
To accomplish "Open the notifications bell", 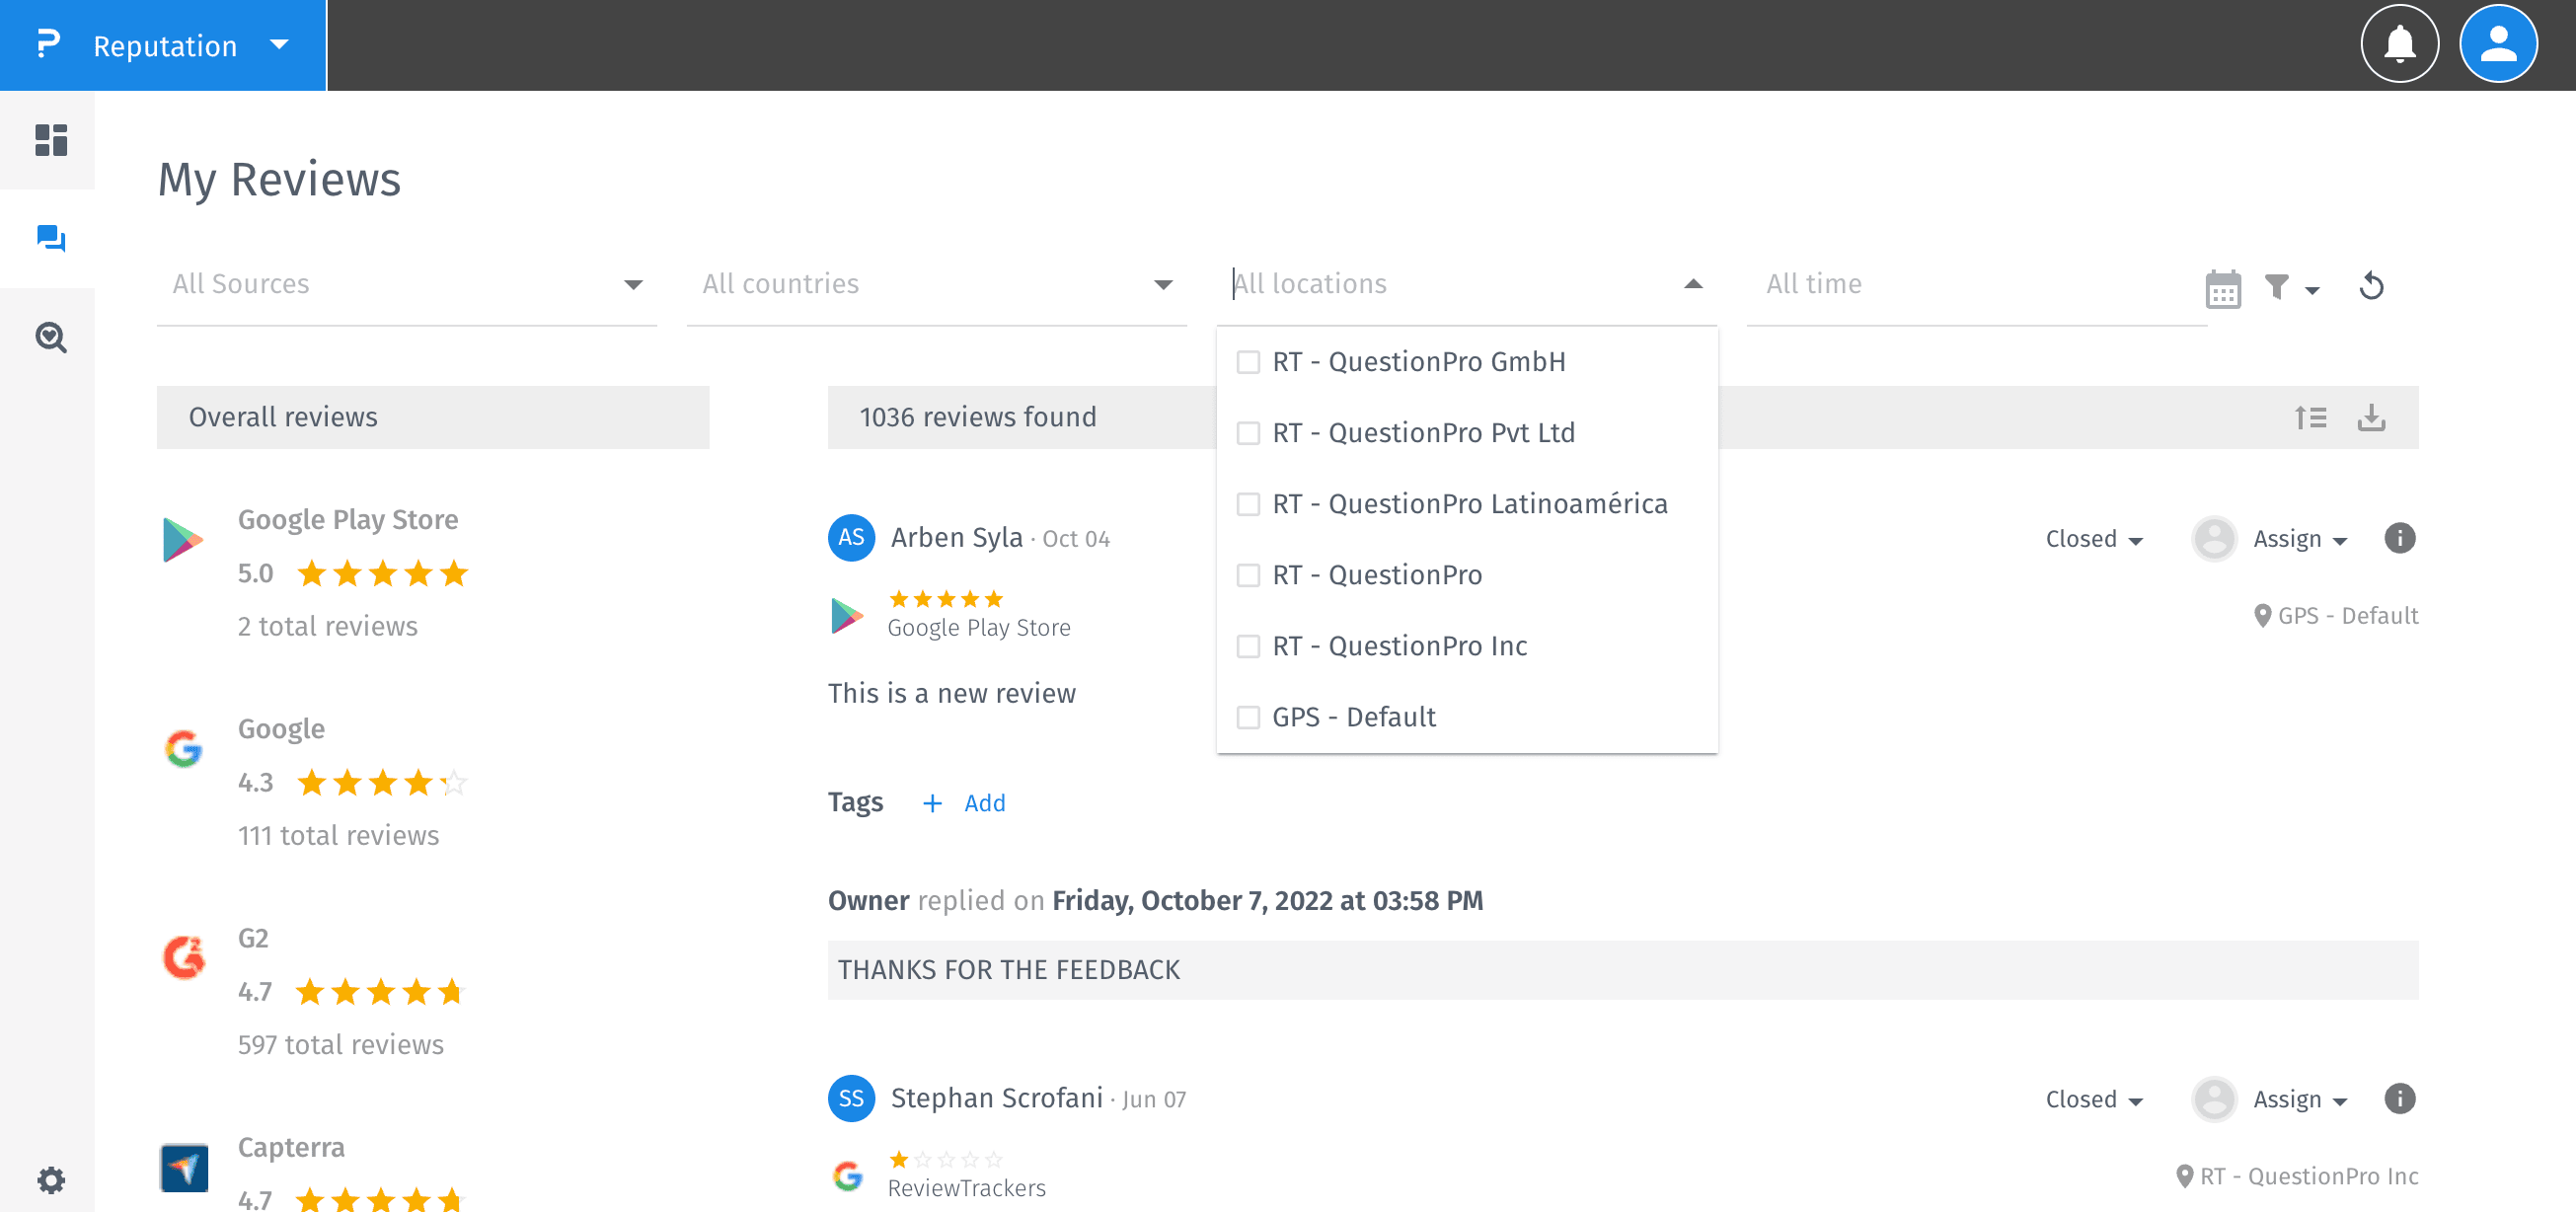I will click(x=2399, y=45).
